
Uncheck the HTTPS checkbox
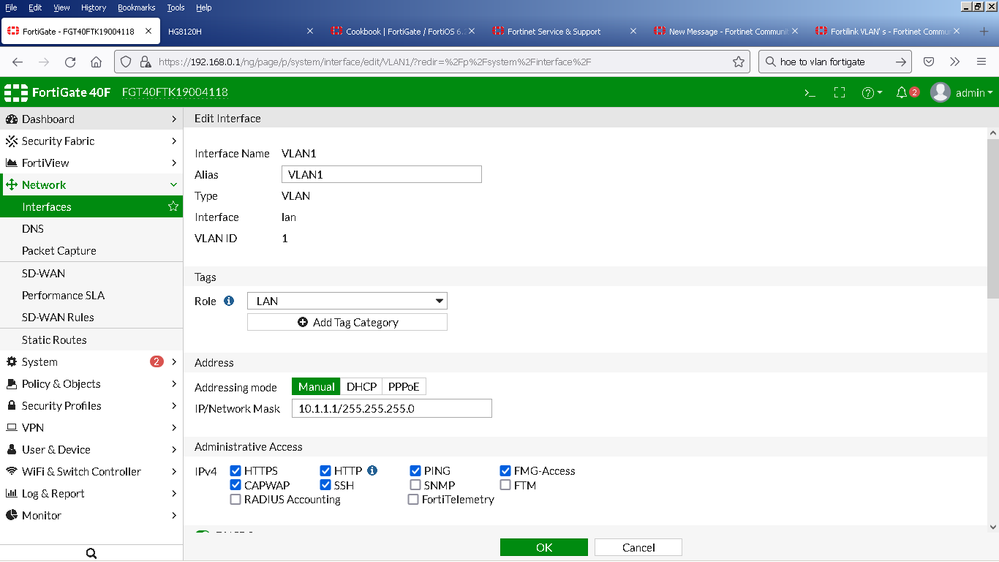click(235, 471)
